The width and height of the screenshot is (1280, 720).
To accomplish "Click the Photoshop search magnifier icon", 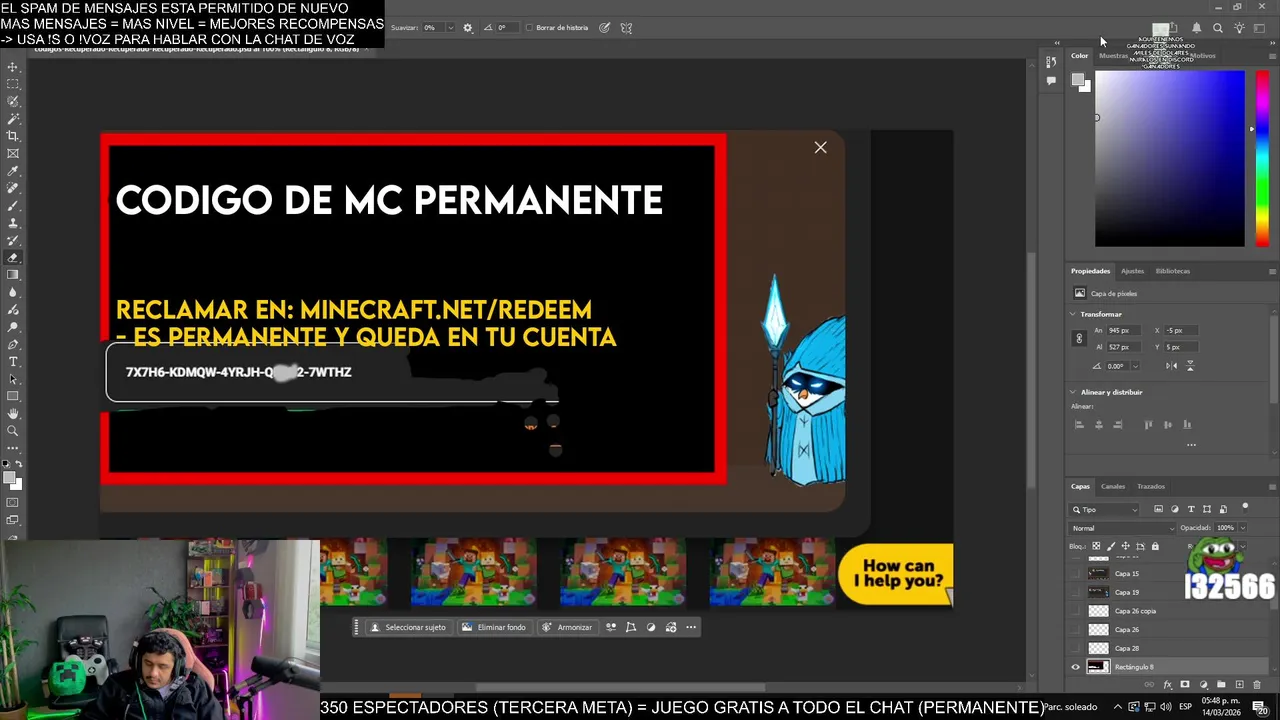I will [x=1217, y=28].
